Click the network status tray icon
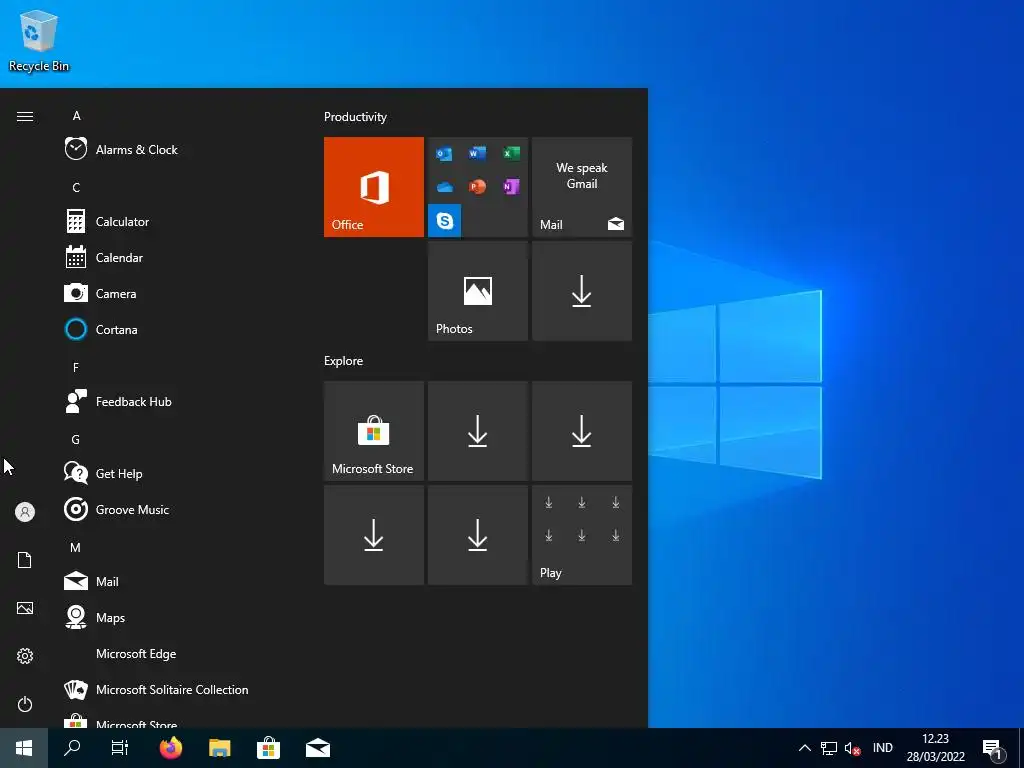Viewport: 1024px width, 768px height. [x=829, y=748]
